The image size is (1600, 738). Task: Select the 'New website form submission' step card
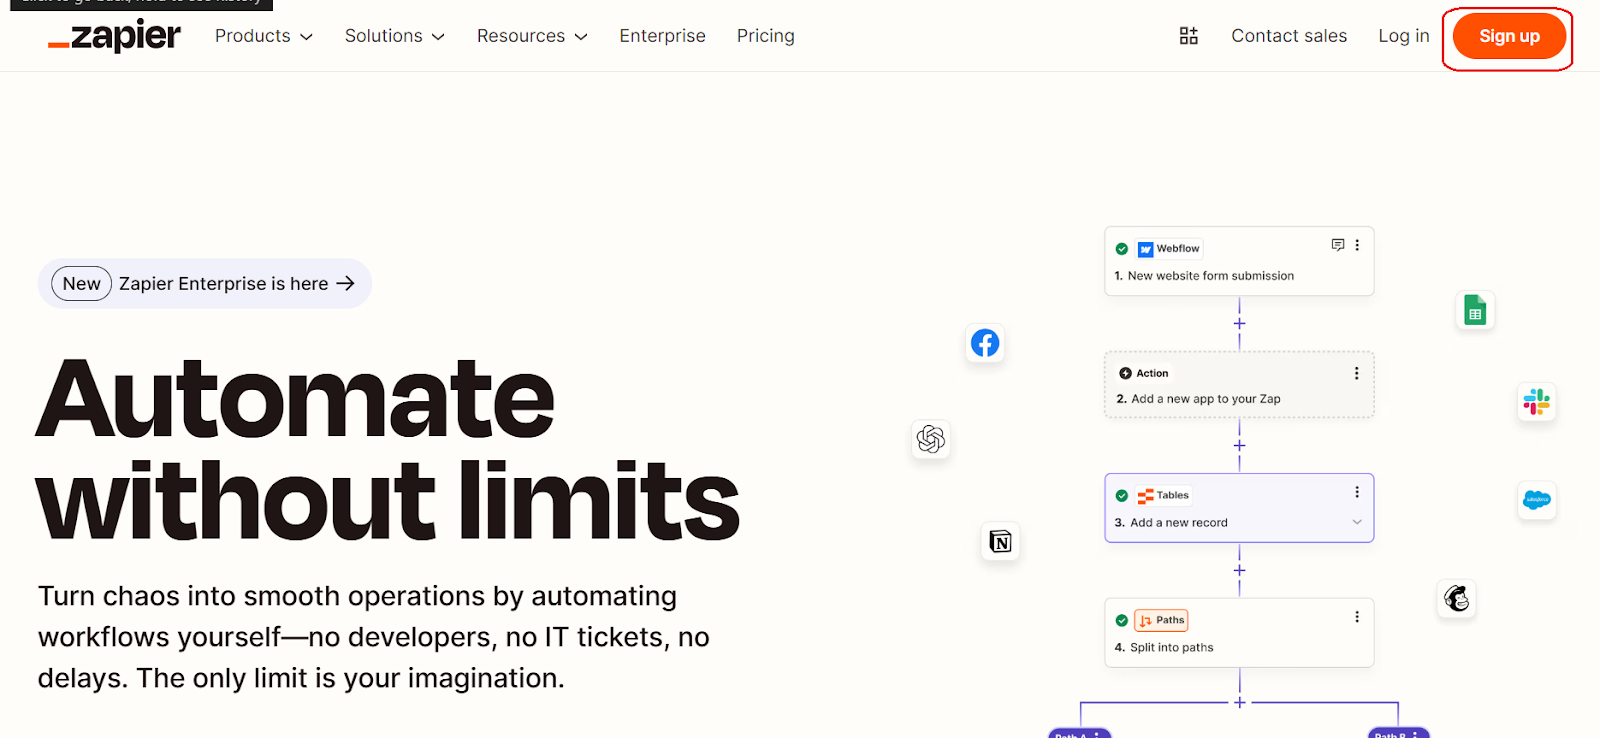click(x=1239, y=261)
